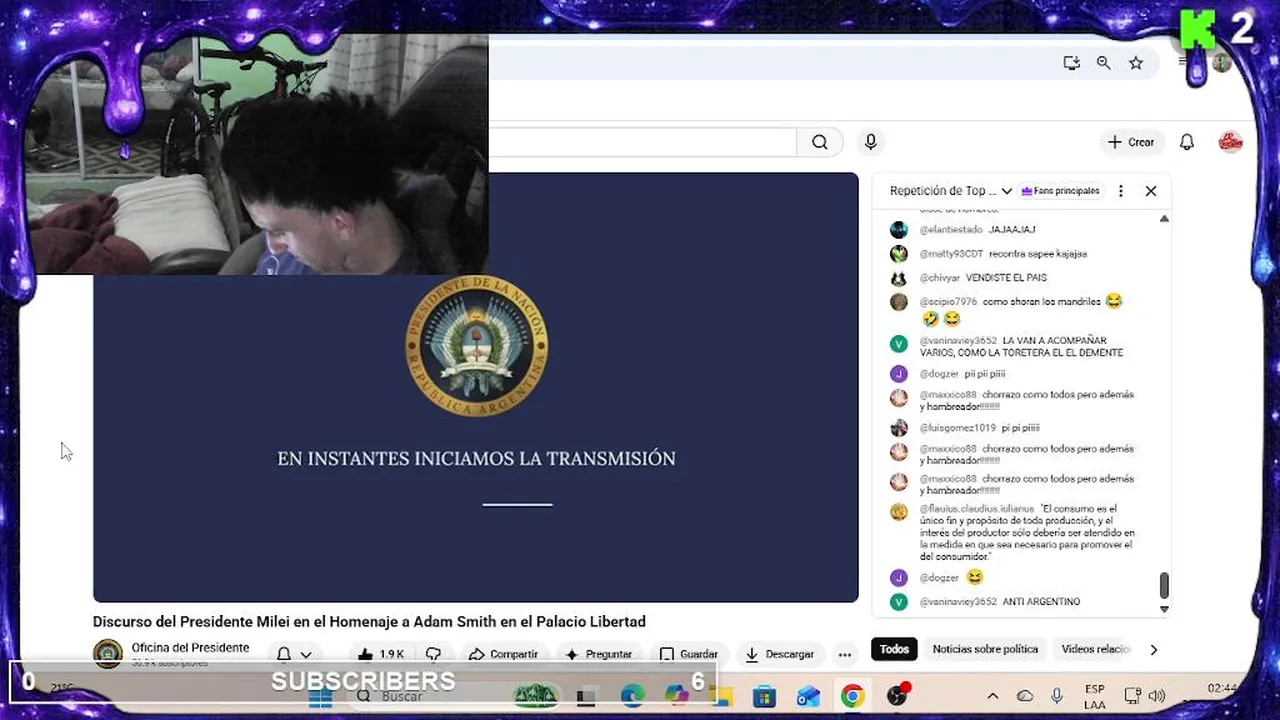Open Microsoft Store from the taskbar

(765, 696)
